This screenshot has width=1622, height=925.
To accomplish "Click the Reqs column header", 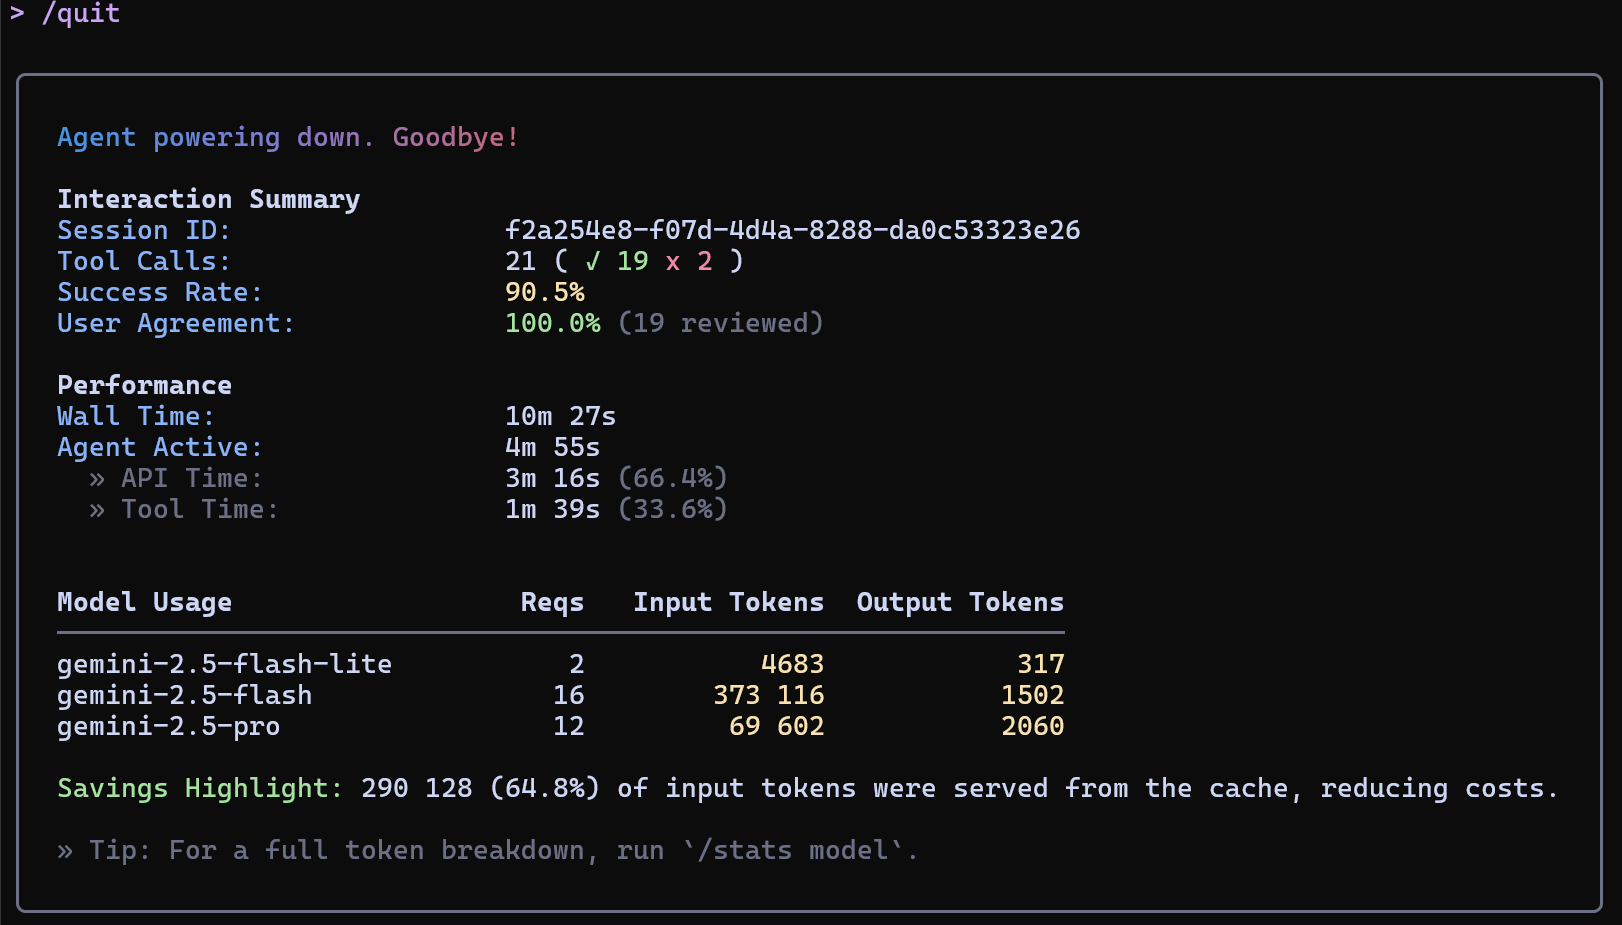I will 552,603.
